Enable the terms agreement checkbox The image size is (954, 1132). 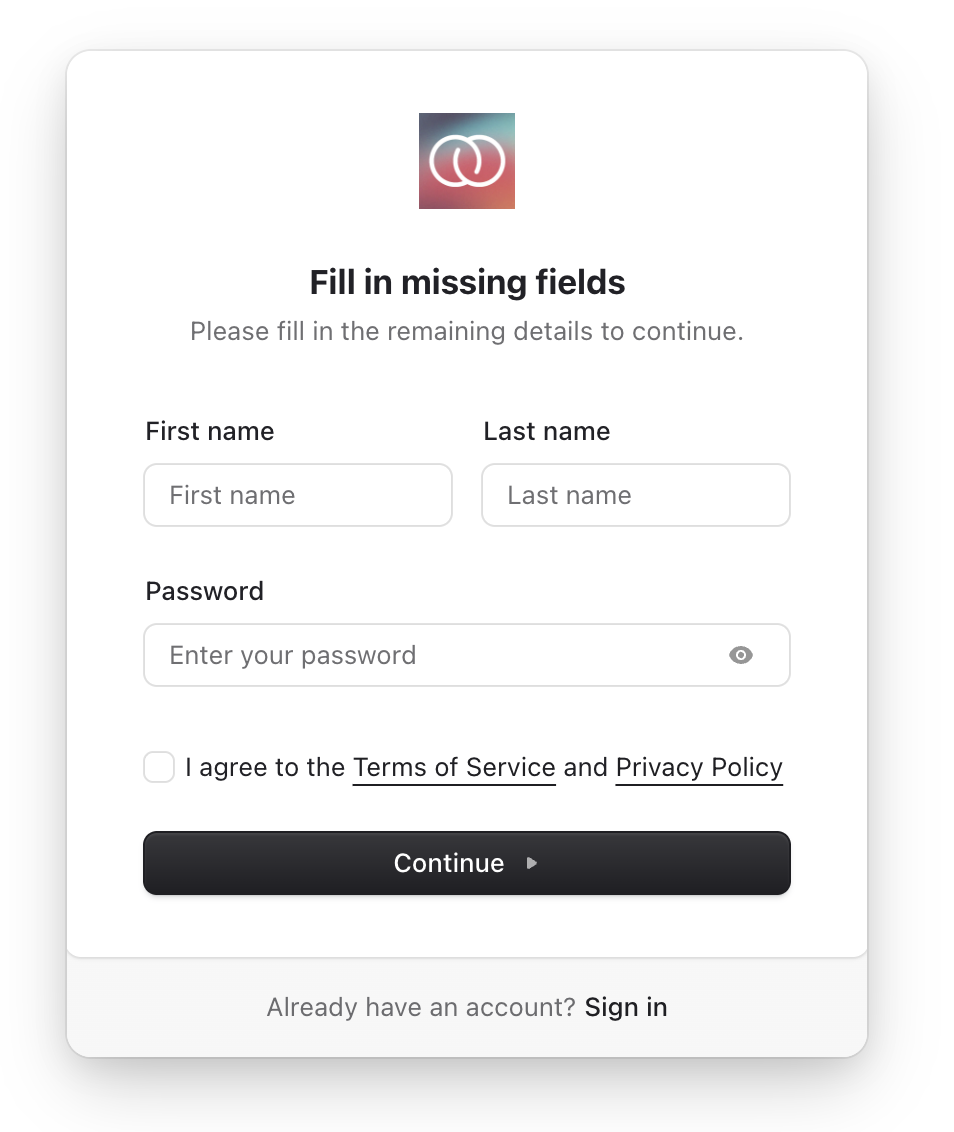tap(159, 768)
